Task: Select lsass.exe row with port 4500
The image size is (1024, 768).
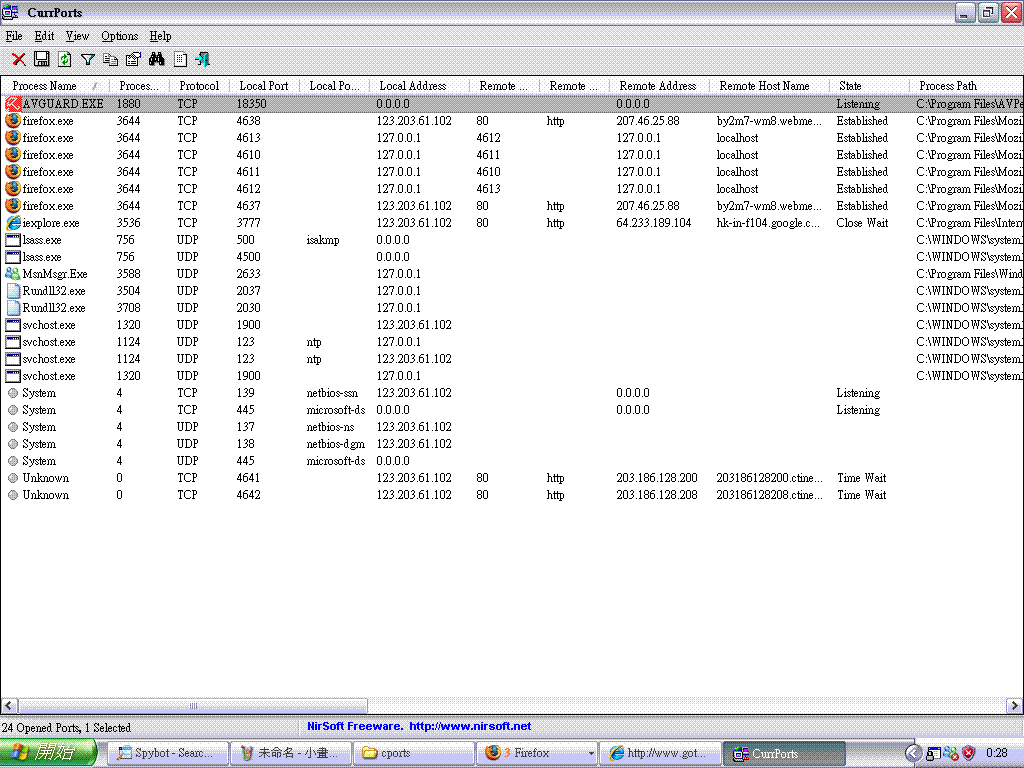Action: pyautogui.click(x=512, y=257)
